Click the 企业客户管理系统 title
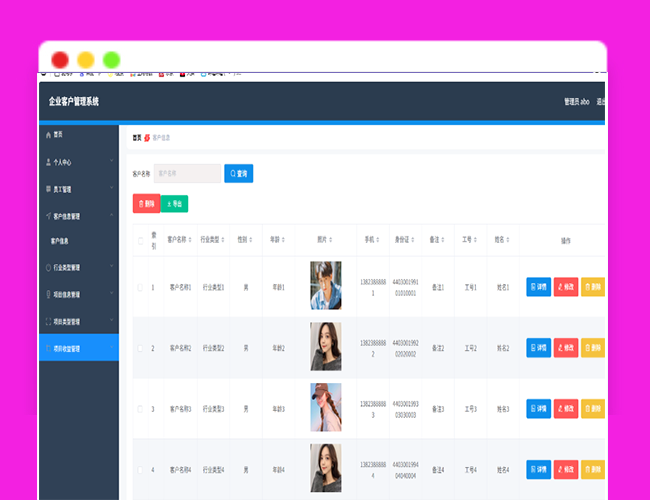The height and width of the screenshot is (500, 650). [x=74, y=102]
